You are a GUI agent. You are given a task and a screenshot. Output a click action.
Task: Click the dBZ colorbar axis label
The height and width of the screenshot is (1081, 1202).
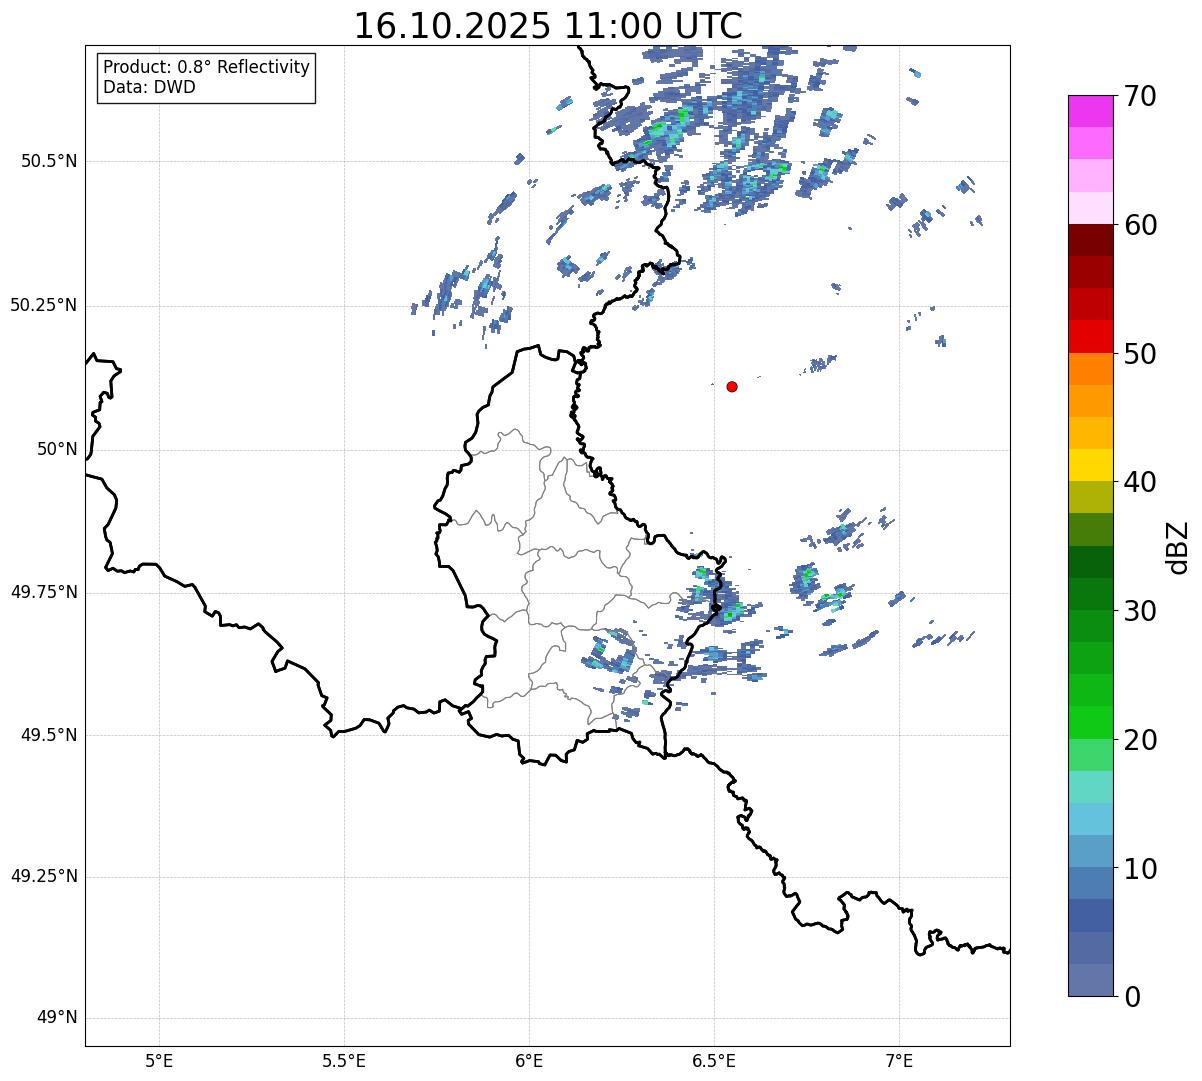(x=1178, y=547)
